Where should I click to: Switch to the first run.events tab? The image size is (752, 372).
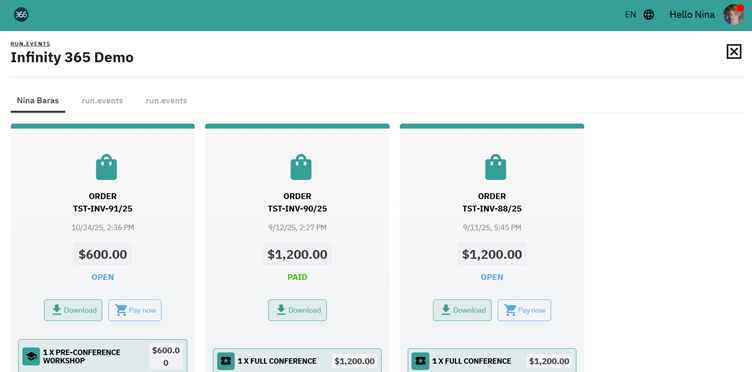[102, 101]
